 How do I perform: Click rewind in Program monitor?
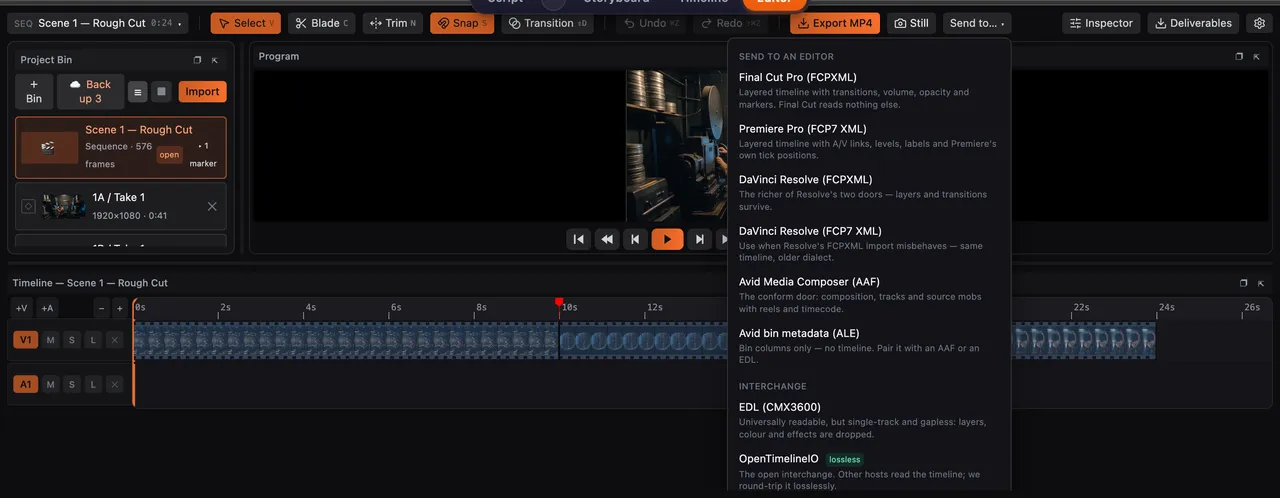[x=607, y=239]
